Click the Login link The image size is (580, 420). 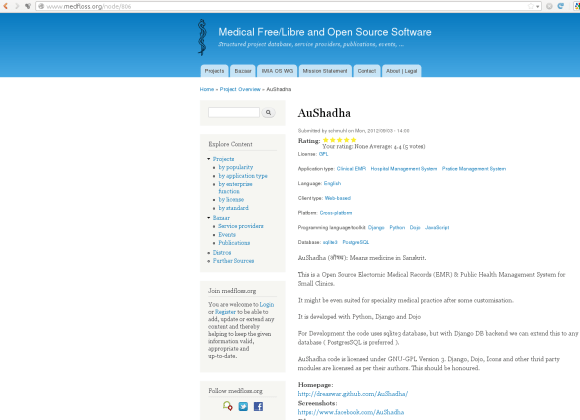point(267,304)
